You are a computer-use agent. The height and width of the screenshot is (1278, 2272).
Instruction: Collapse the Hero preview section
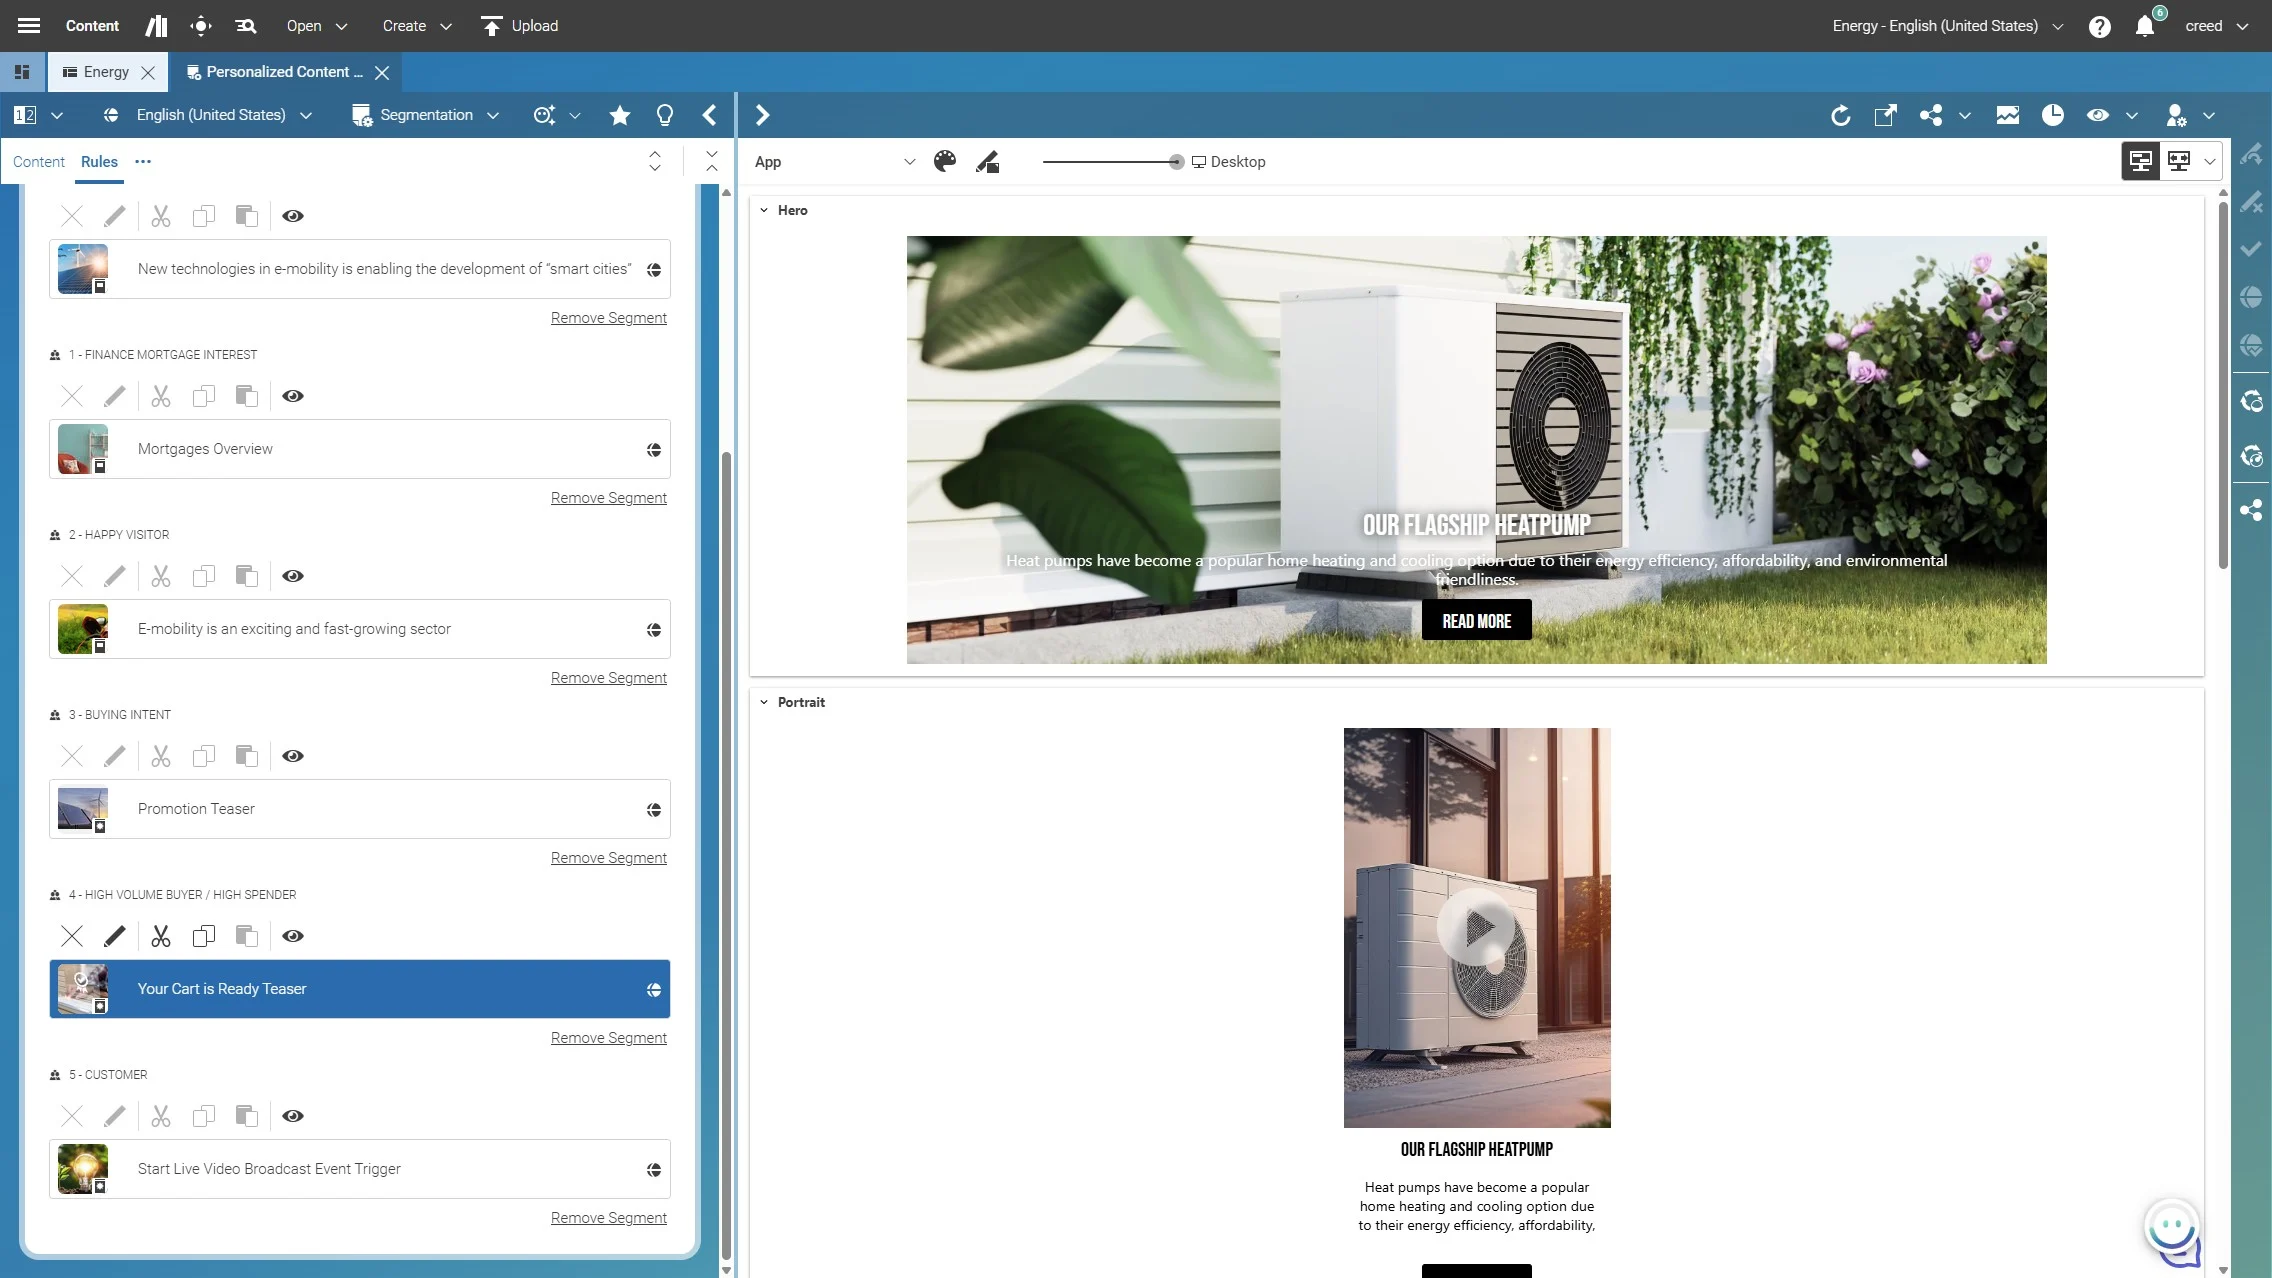[764, 210]
